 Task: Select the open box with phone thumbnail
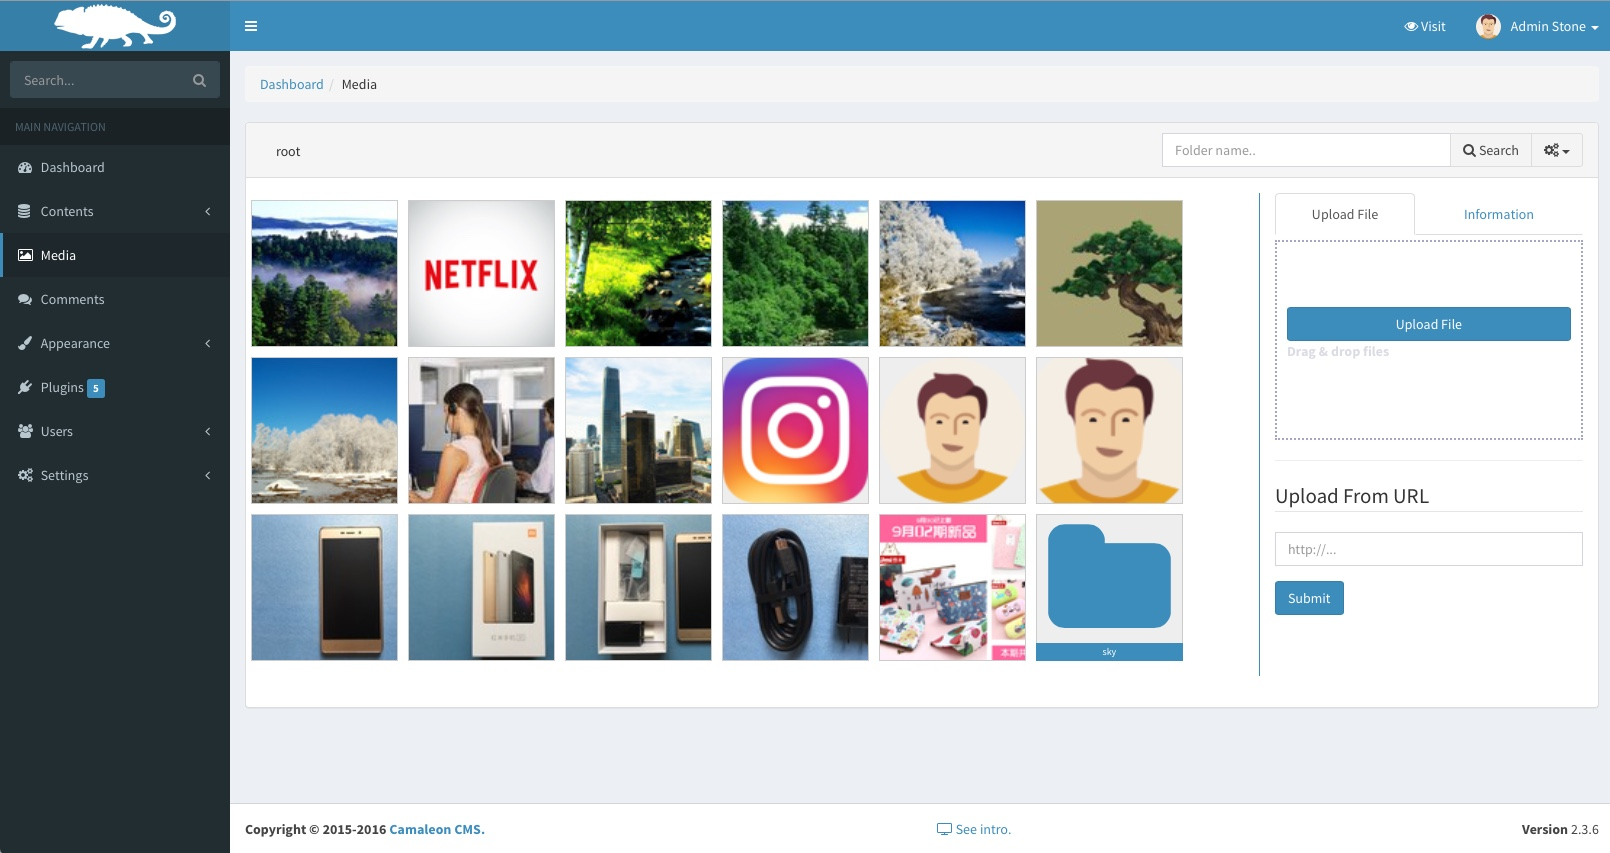coord(638,587)
